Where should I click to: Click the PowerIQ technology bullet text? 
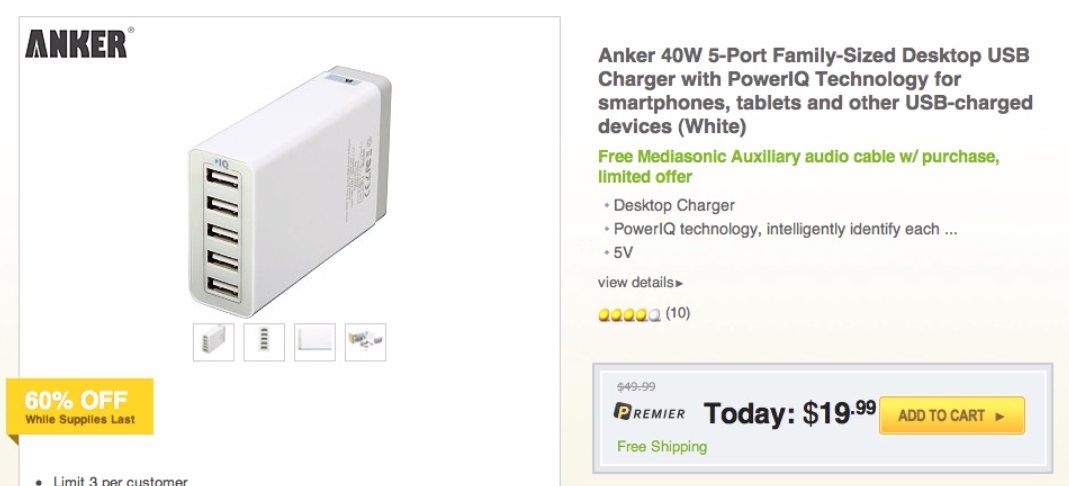[x=785, y=229]
